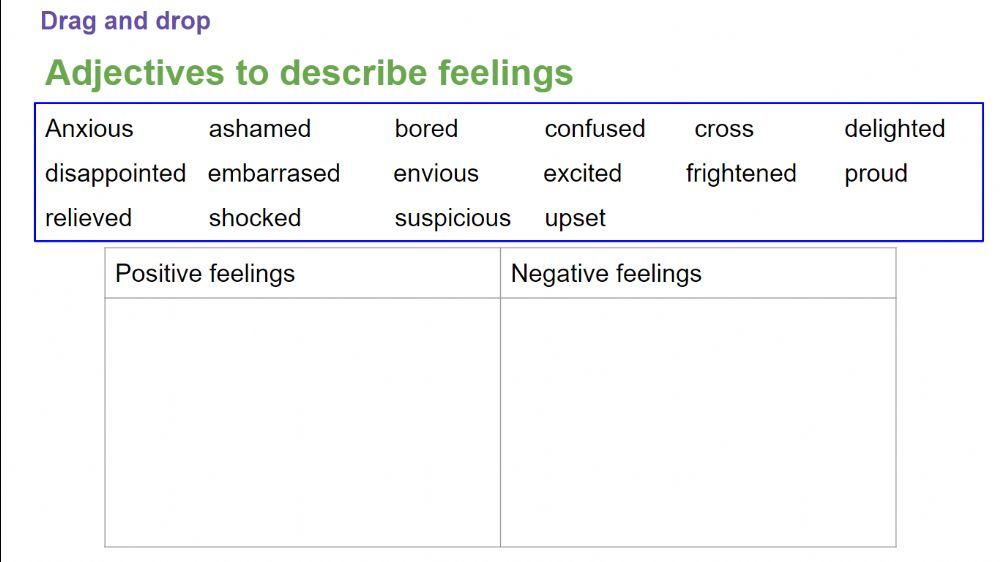1000x562 pixels.
Task: Click the word 'Anxious'
Action: (89, 129)
